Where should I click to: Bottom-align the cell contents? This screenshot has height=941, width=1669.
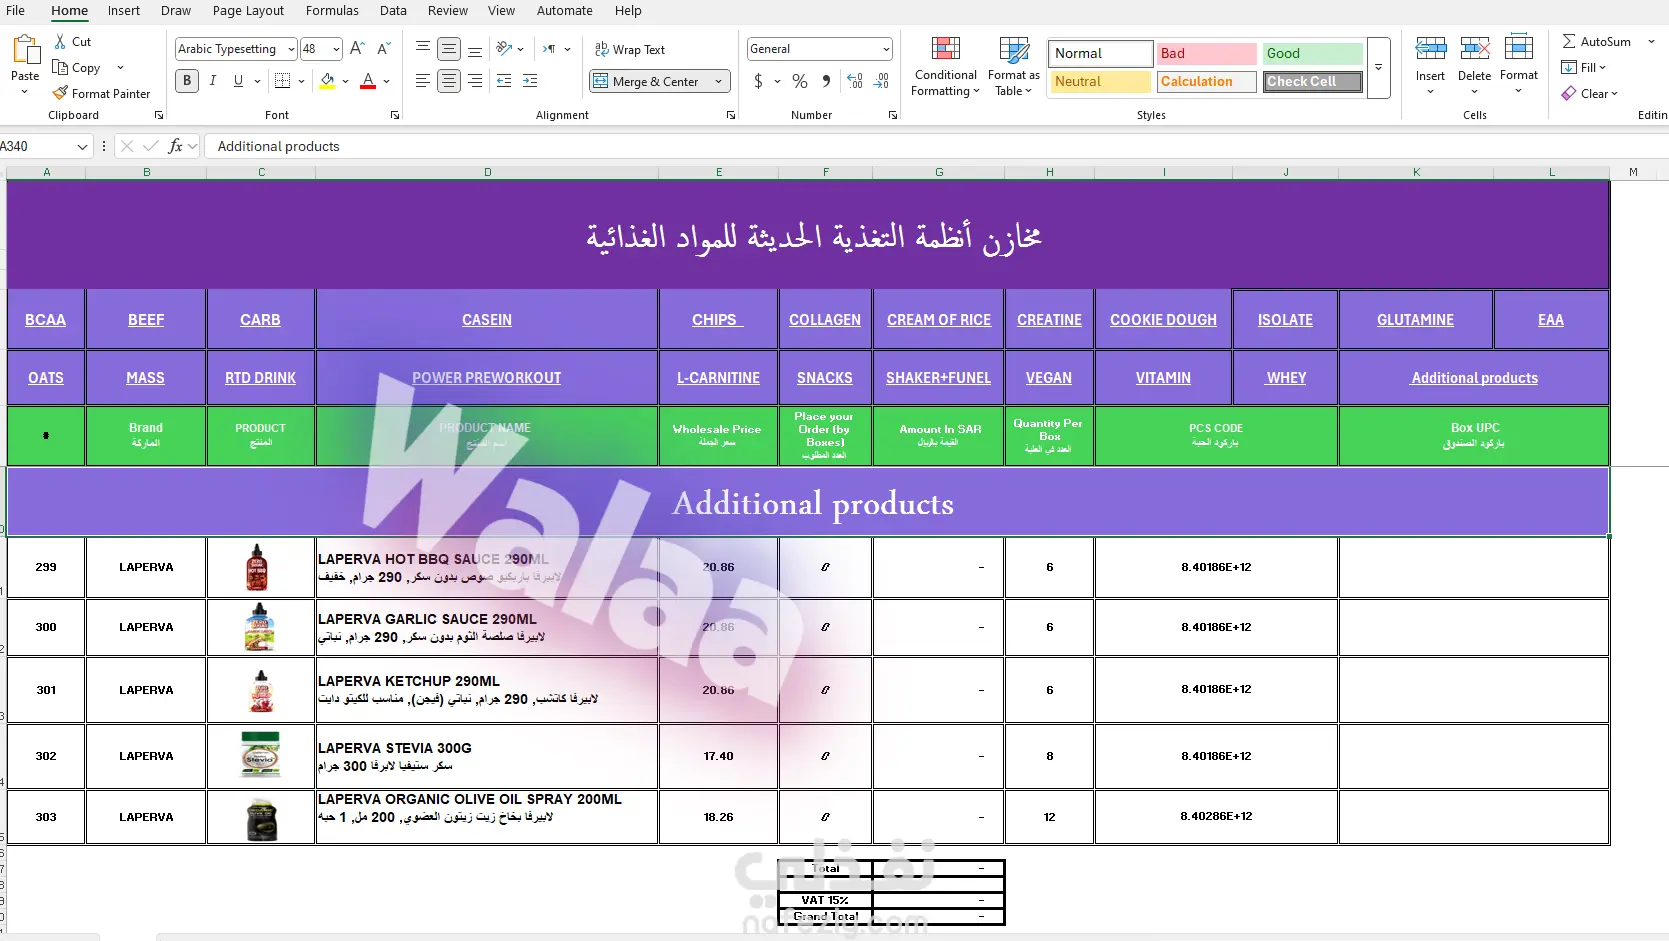(475, 49)
